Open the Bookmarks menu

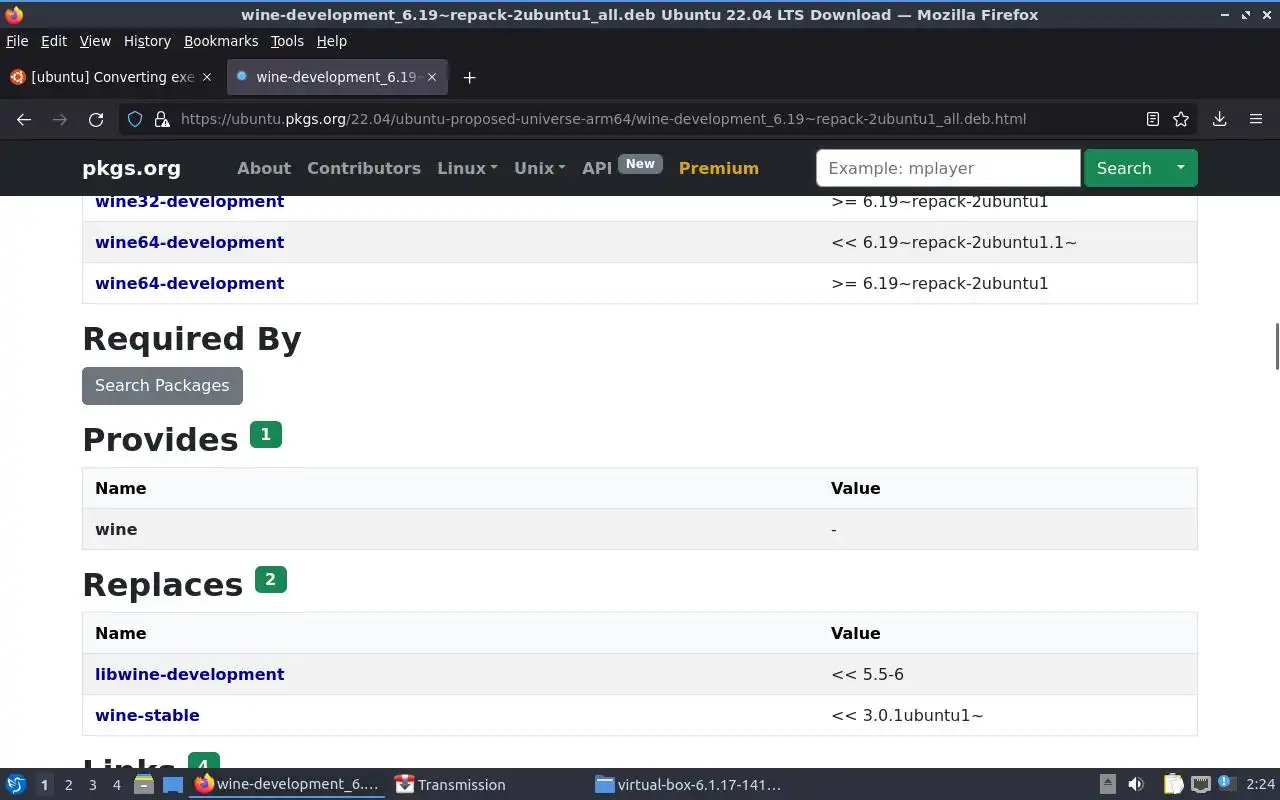coord(221,41)
